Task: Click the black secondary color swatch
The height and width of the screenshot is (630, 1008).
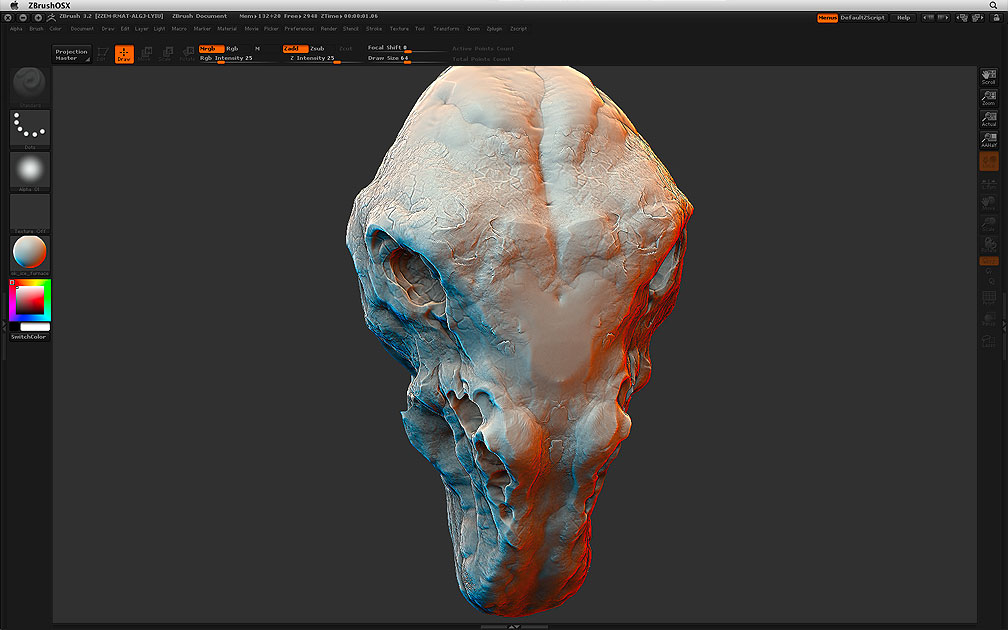Action: pyautogui.click(x=14, y=327)
